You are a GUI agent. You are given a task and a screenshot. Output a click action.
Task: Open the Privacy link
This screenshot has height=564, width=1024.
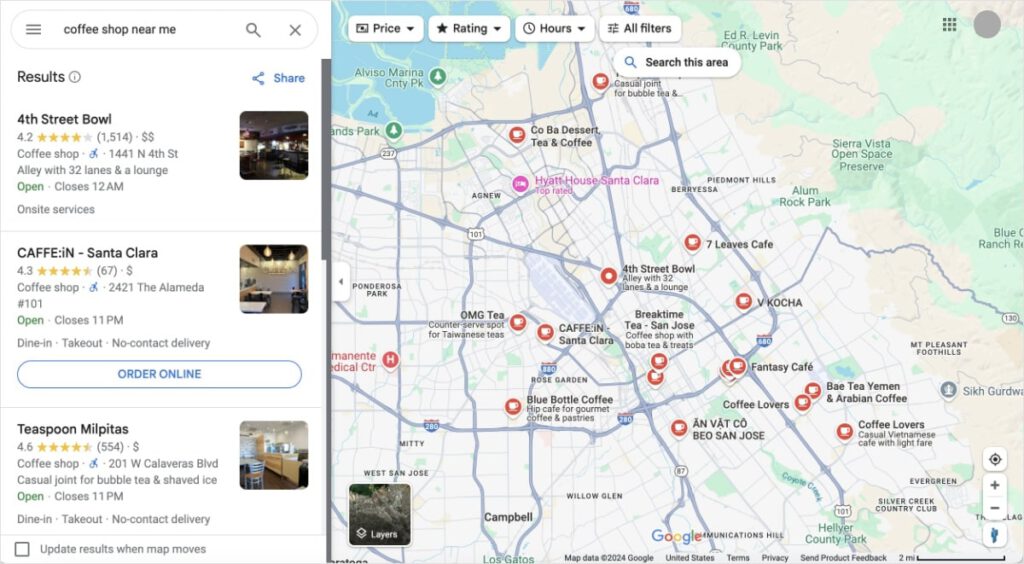coord(775,557)
